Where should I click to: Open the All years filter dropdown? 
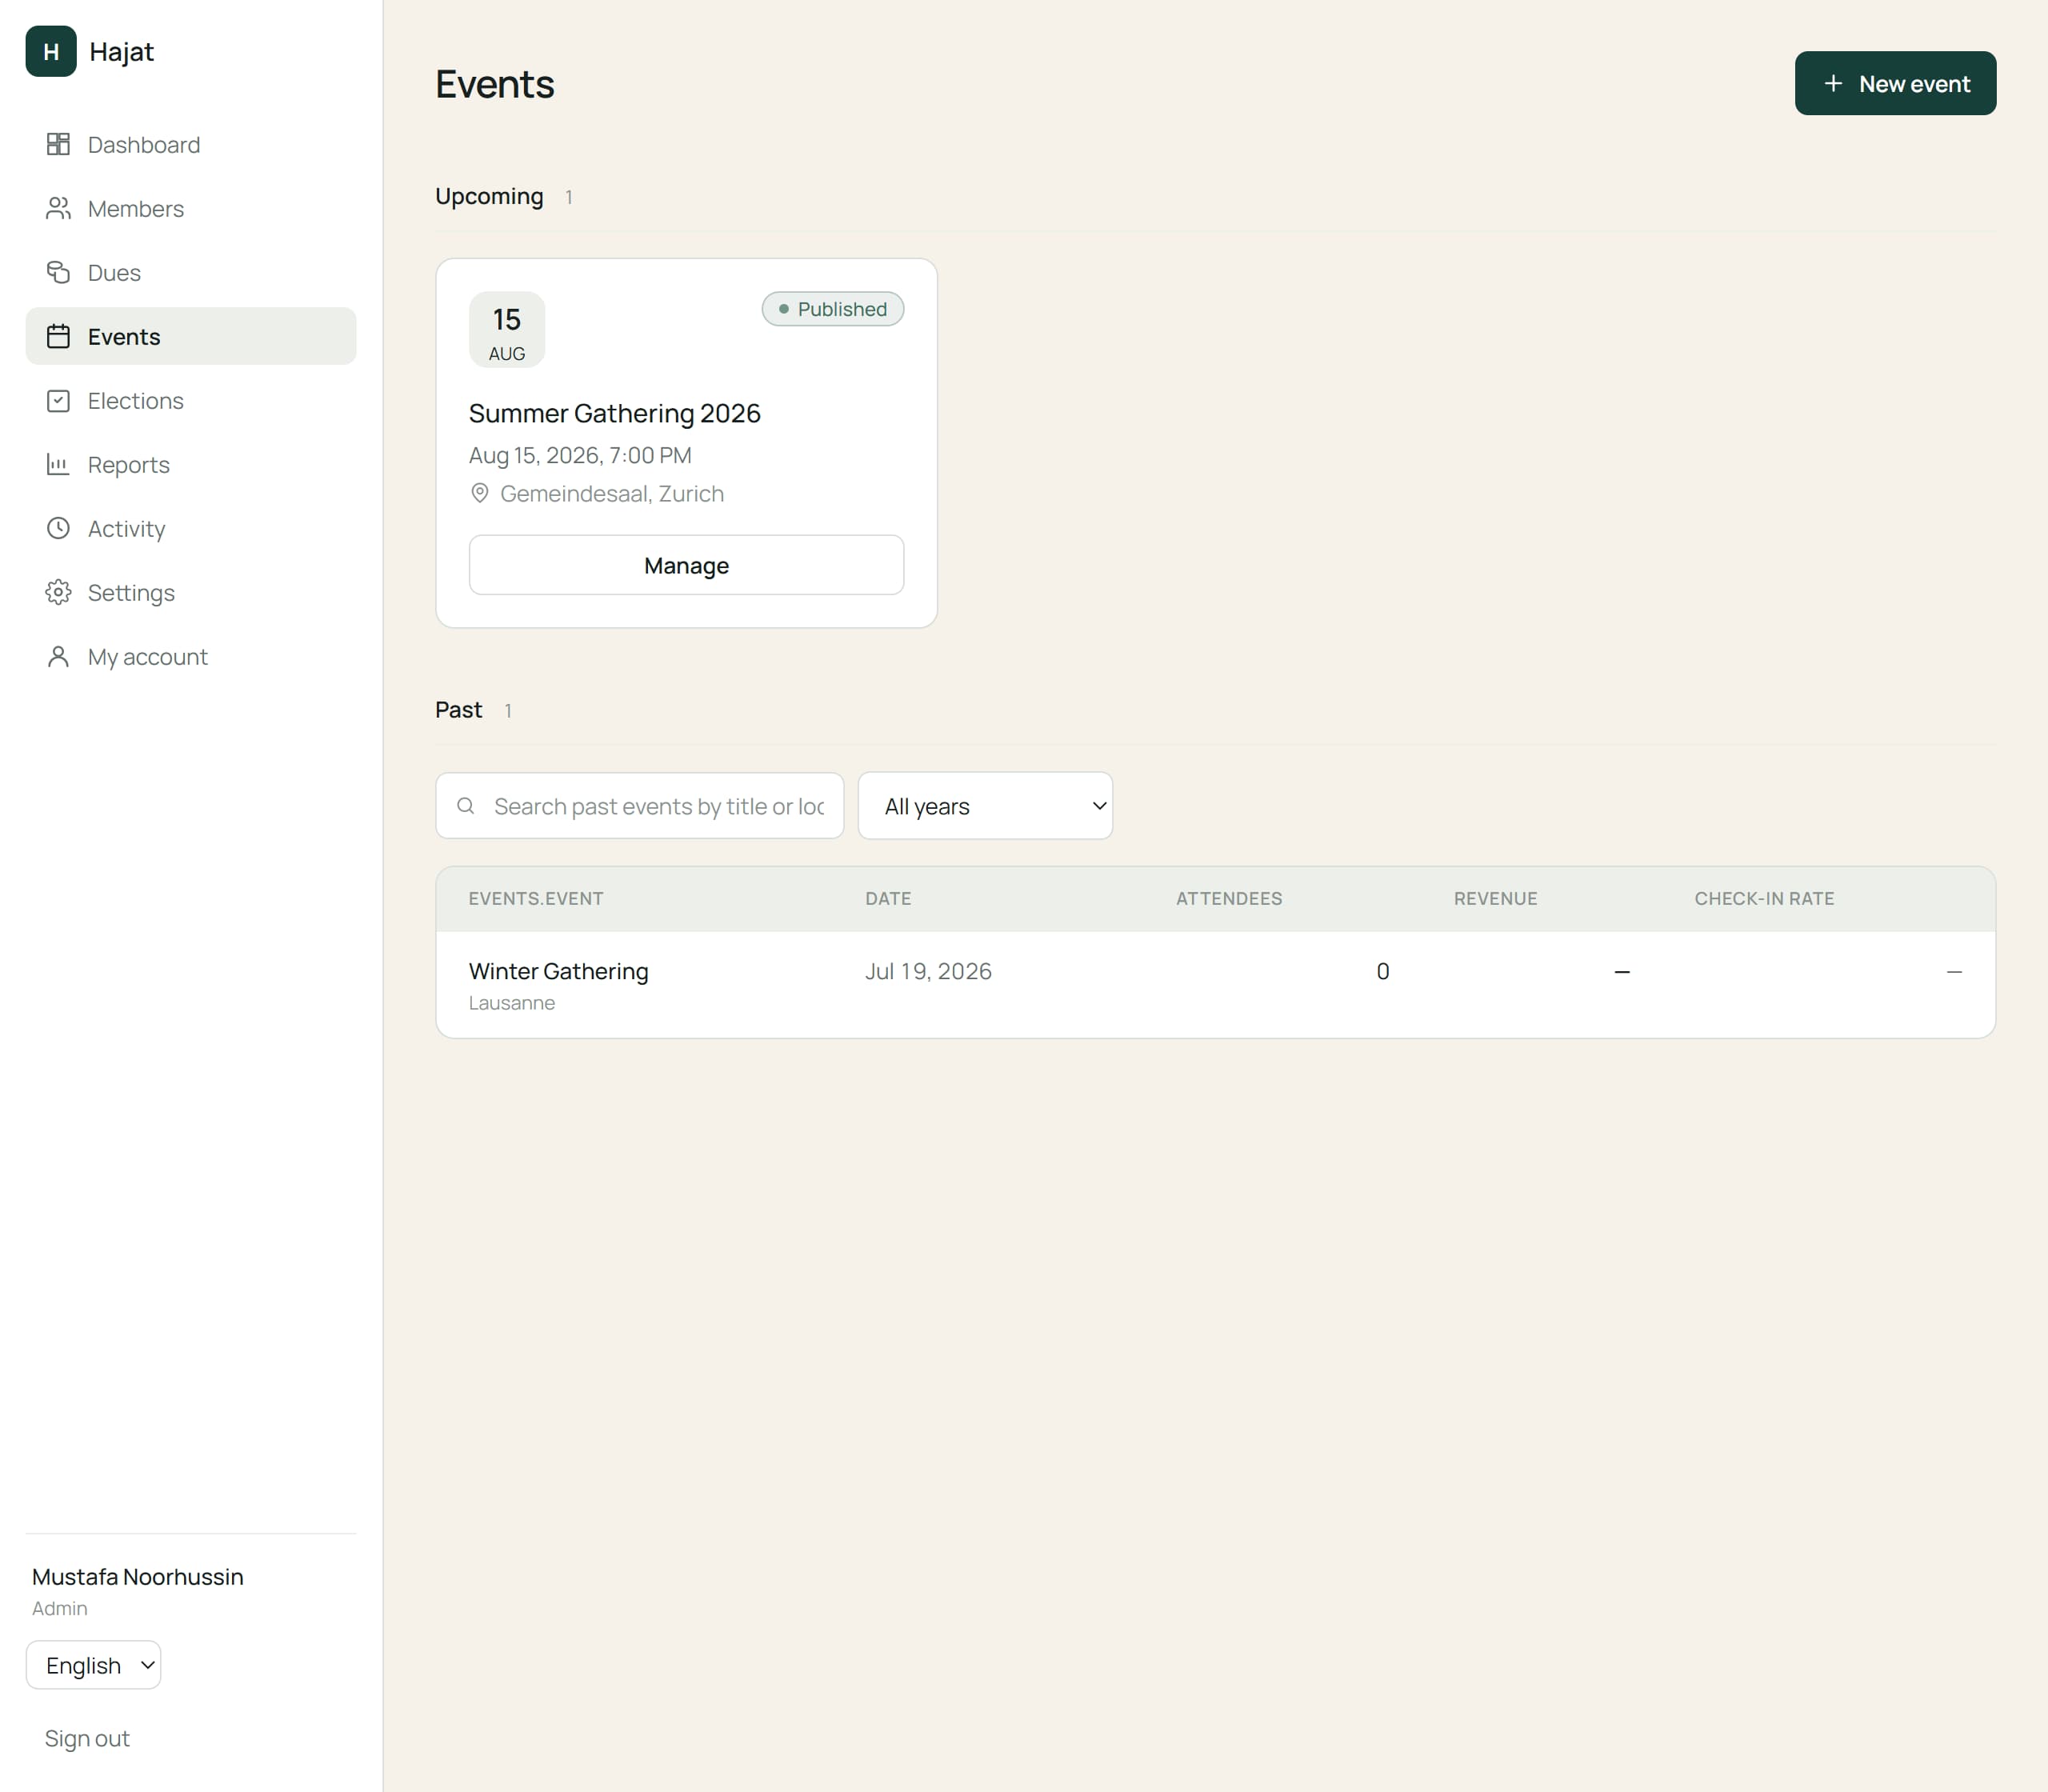tap(985, 805)
